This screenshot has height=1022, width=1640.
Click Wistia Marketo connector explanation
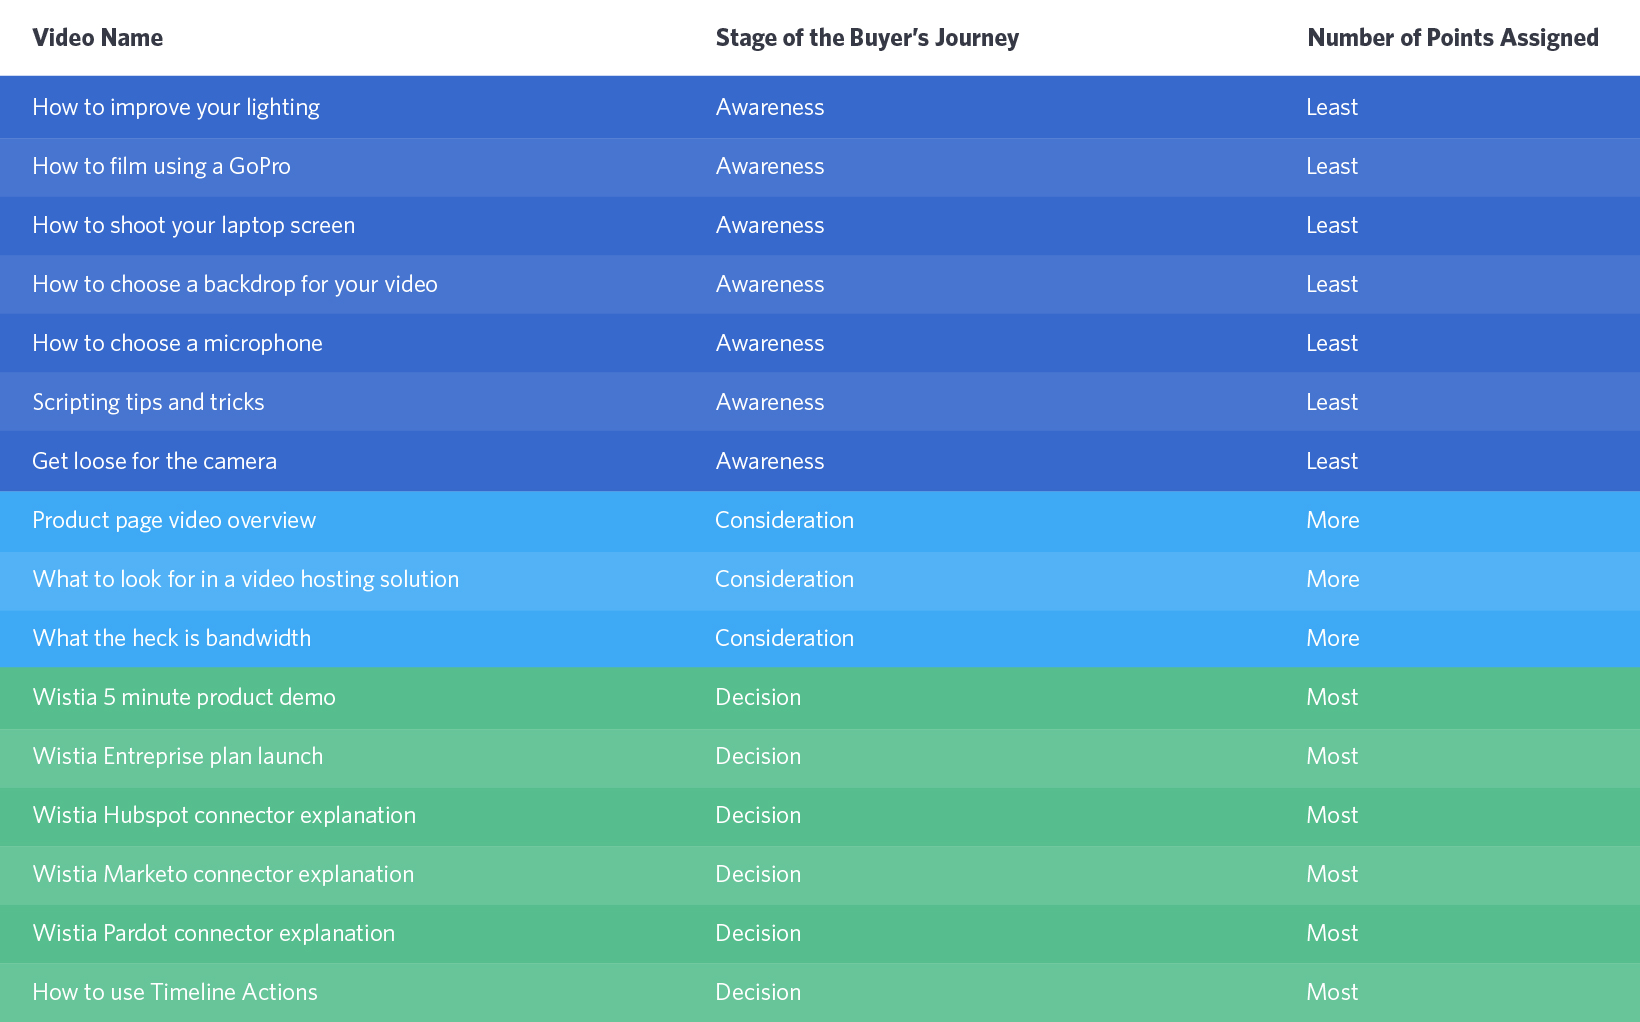point(223,874)
